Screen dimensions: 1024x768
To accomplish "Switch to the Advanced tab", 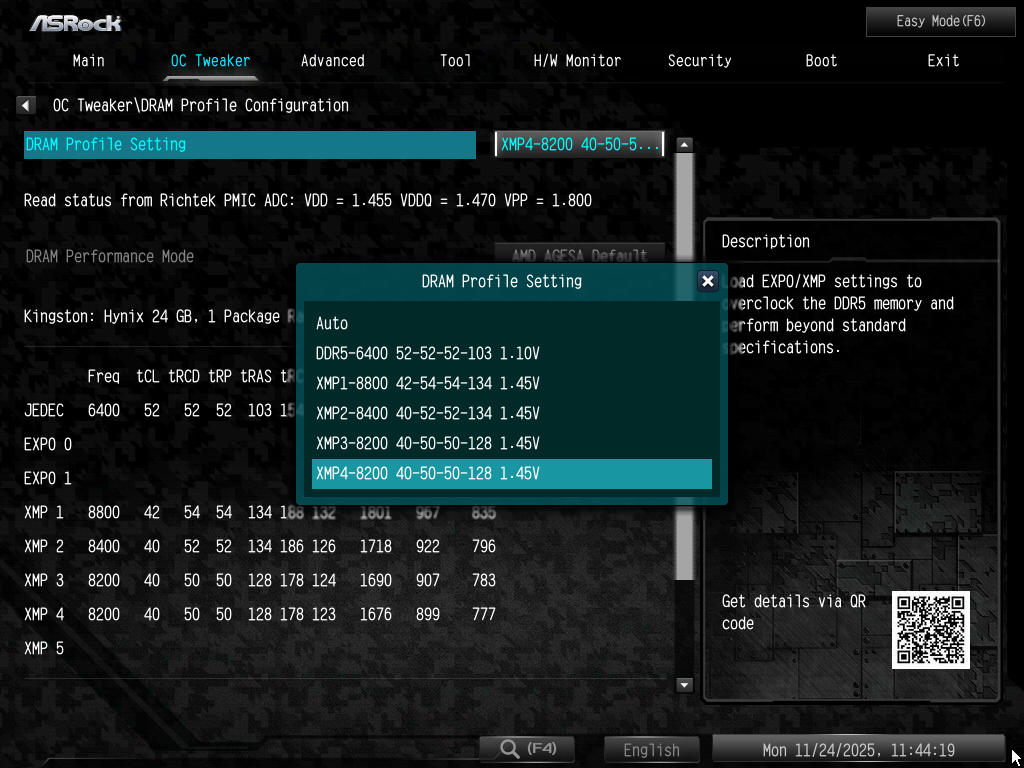I will 332,60.
